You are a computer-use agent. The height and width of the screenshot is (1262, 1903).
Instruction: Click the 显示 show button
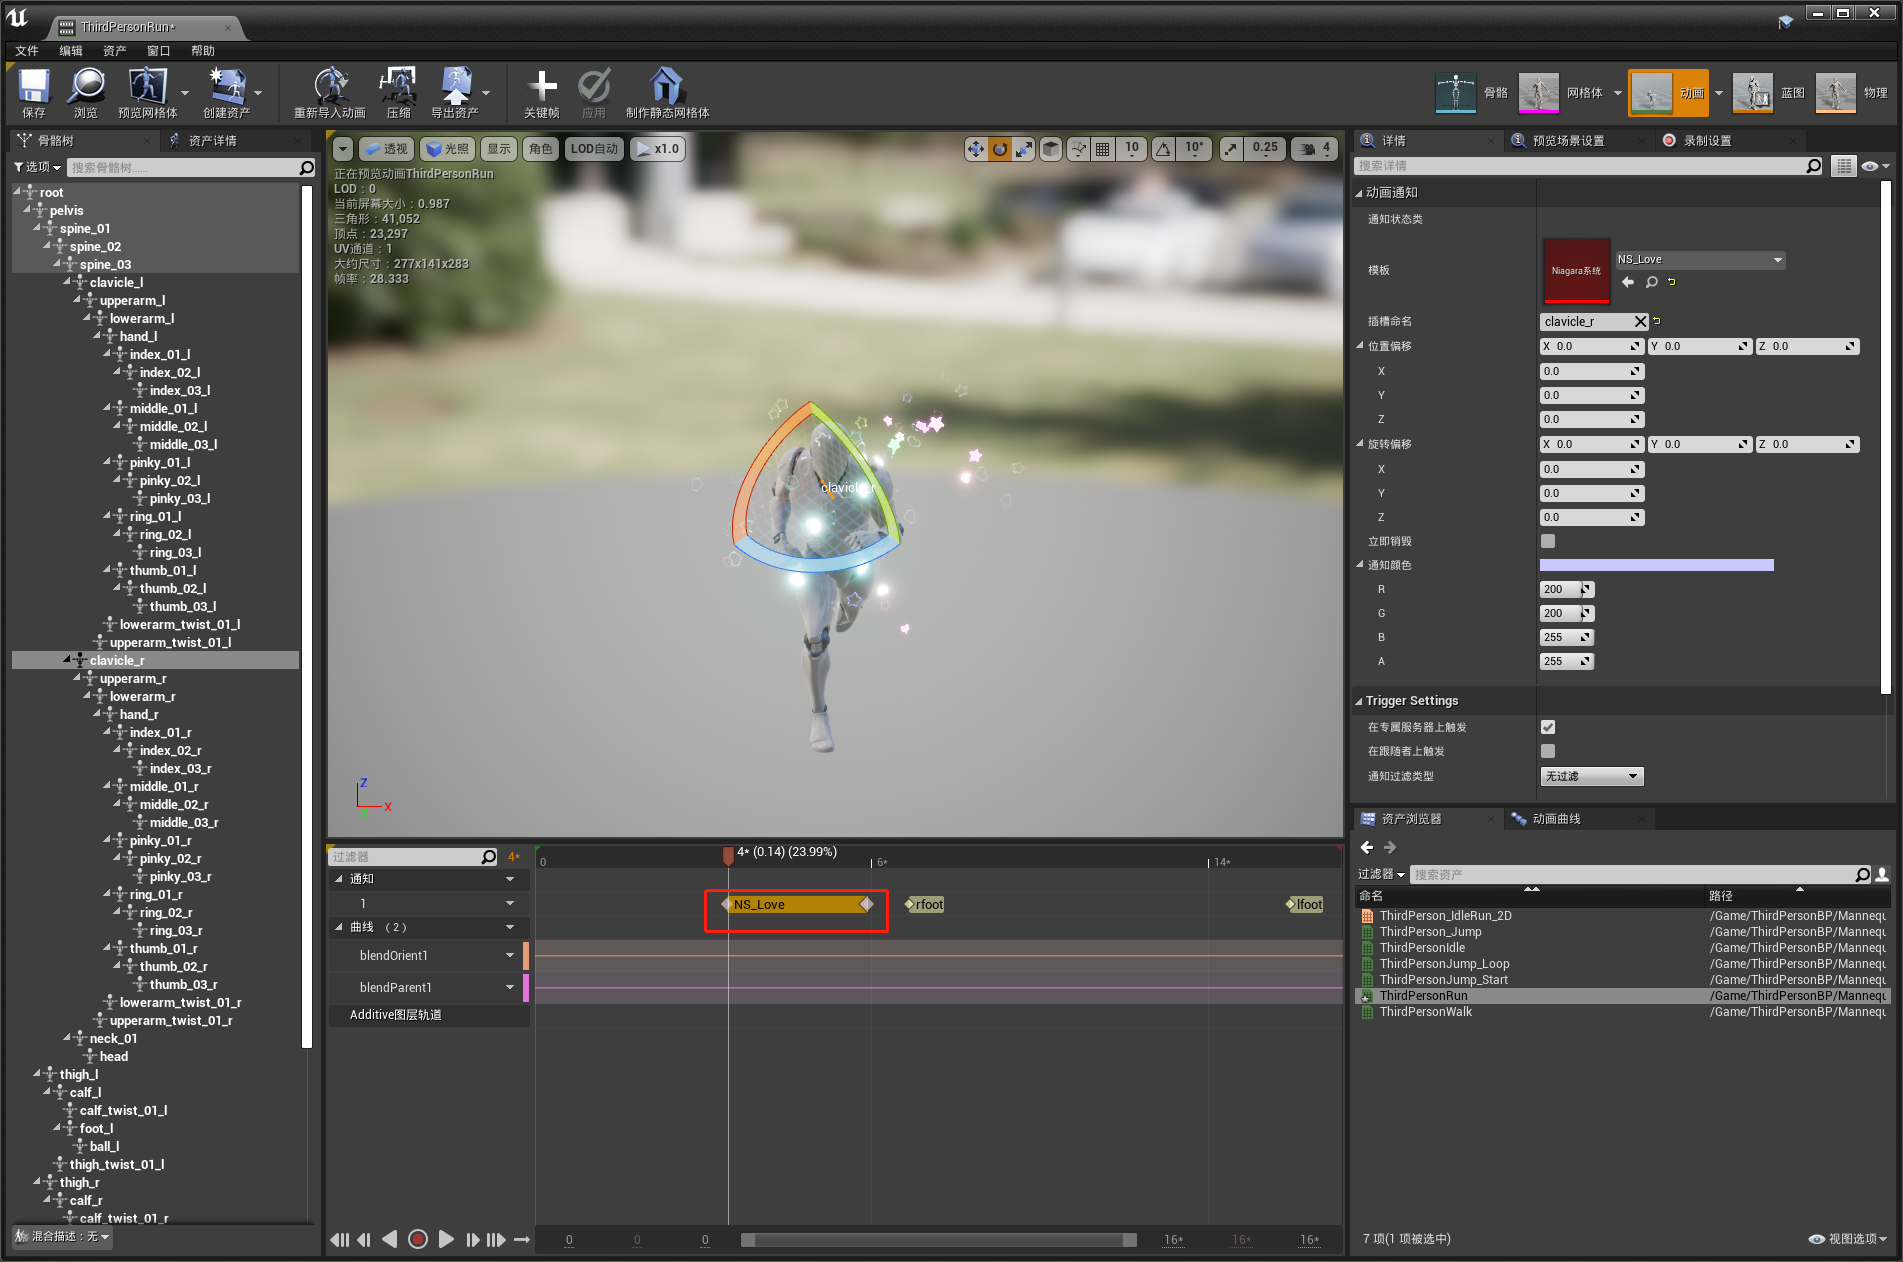point(499,149)
